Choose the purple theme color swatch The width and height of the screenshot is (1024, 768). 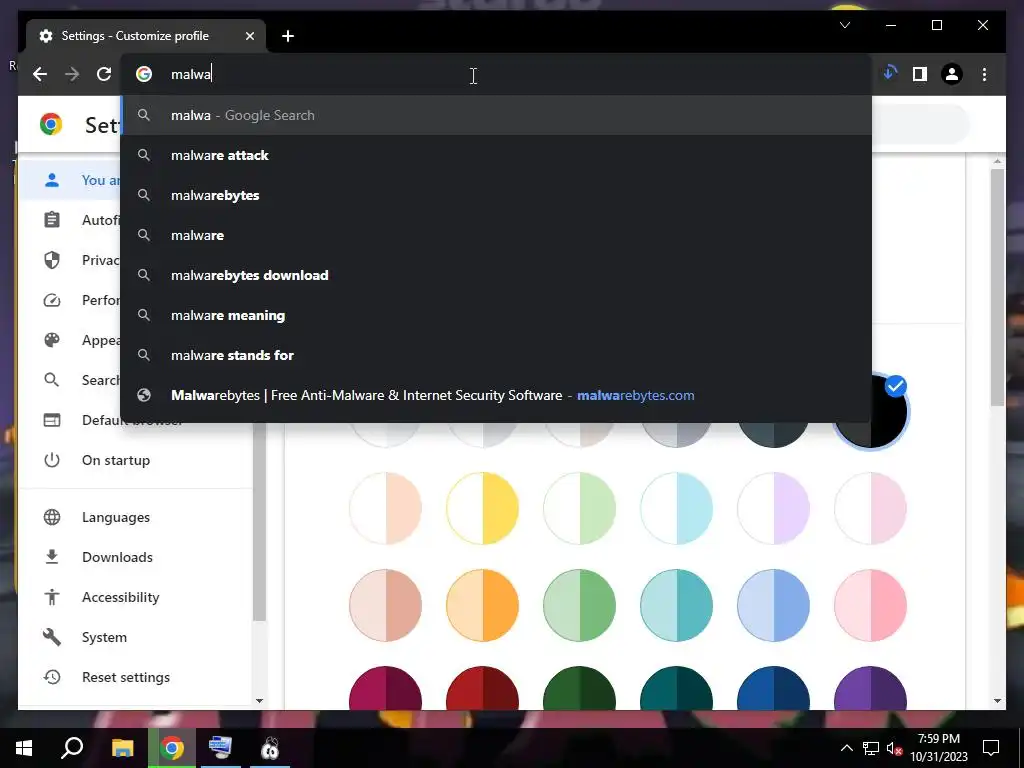[x=870, y=688]
